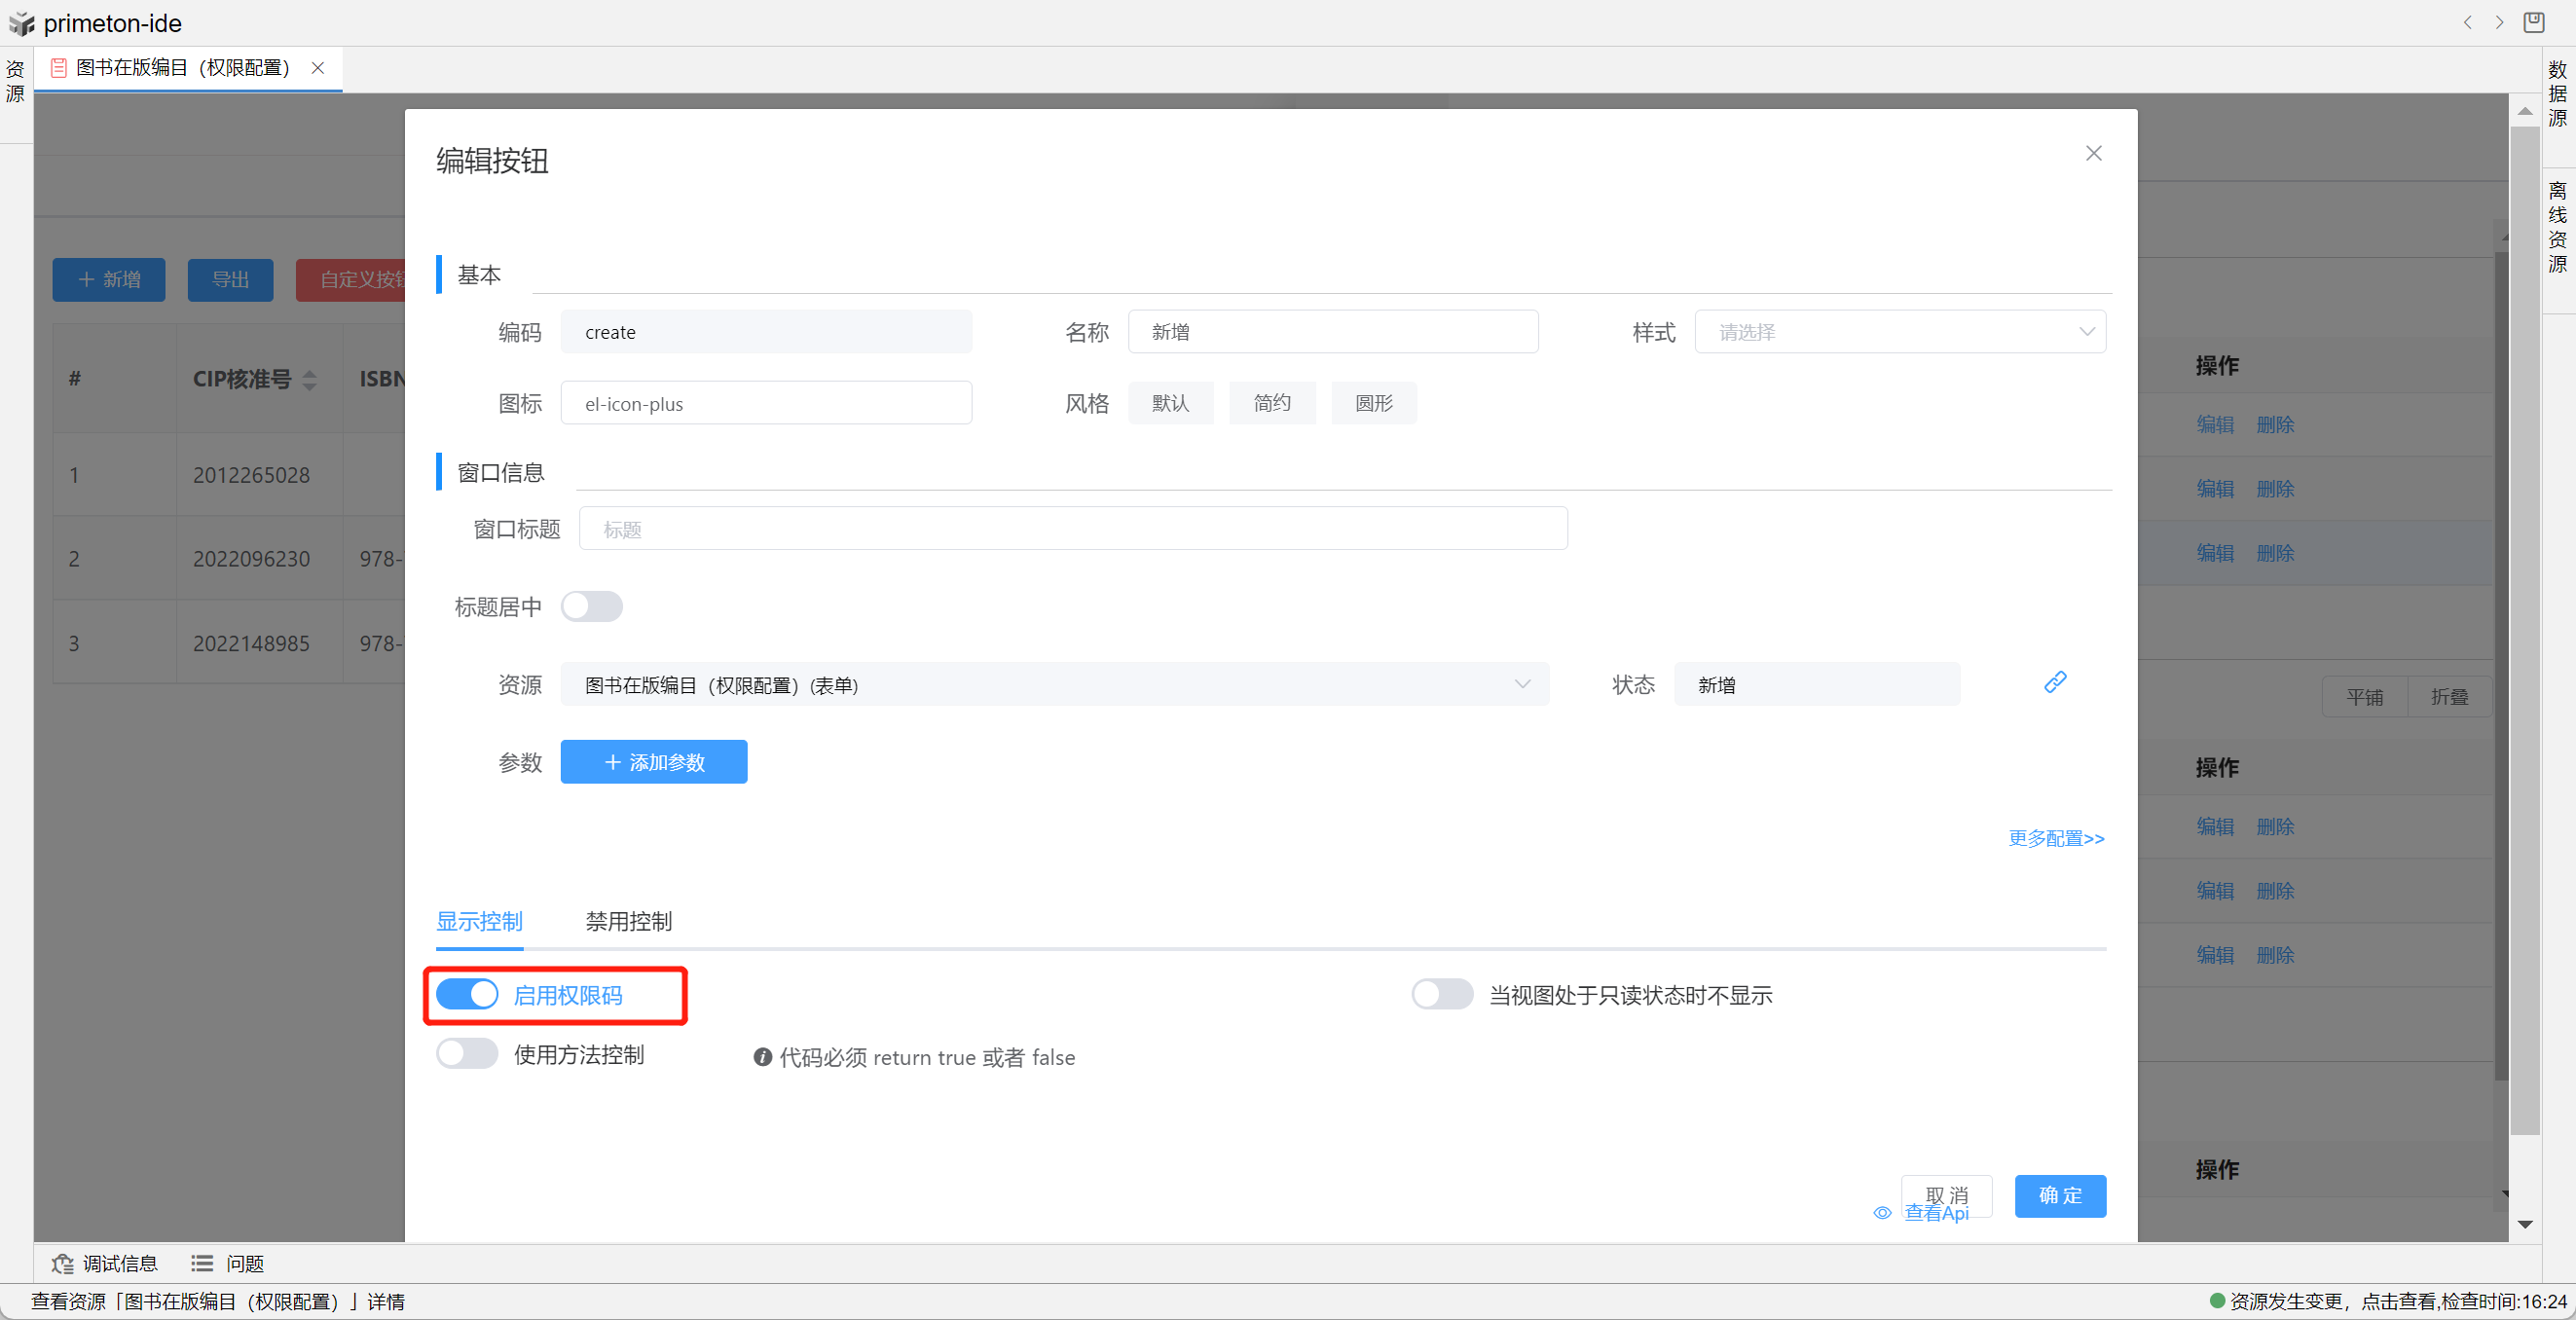
Task: Click the eye icon next to 查看Api
Action: [1882, 1213]
